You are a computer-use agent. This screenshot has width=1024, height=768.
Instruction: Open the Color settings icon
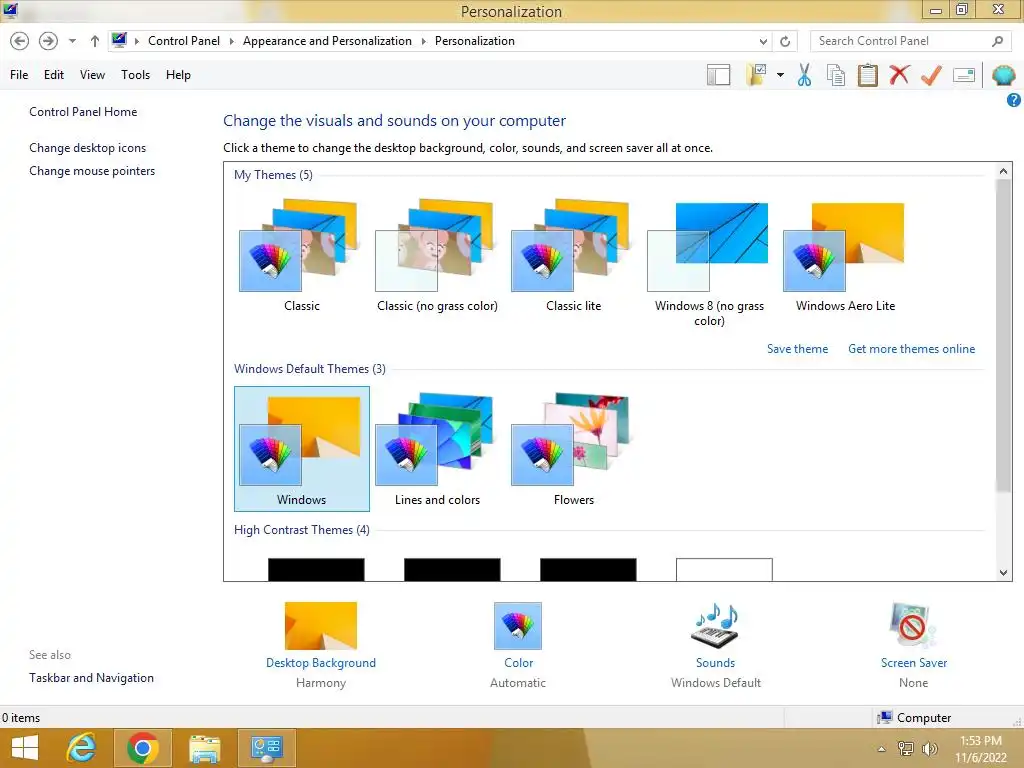pyautogui.click(x=518, y=626)
